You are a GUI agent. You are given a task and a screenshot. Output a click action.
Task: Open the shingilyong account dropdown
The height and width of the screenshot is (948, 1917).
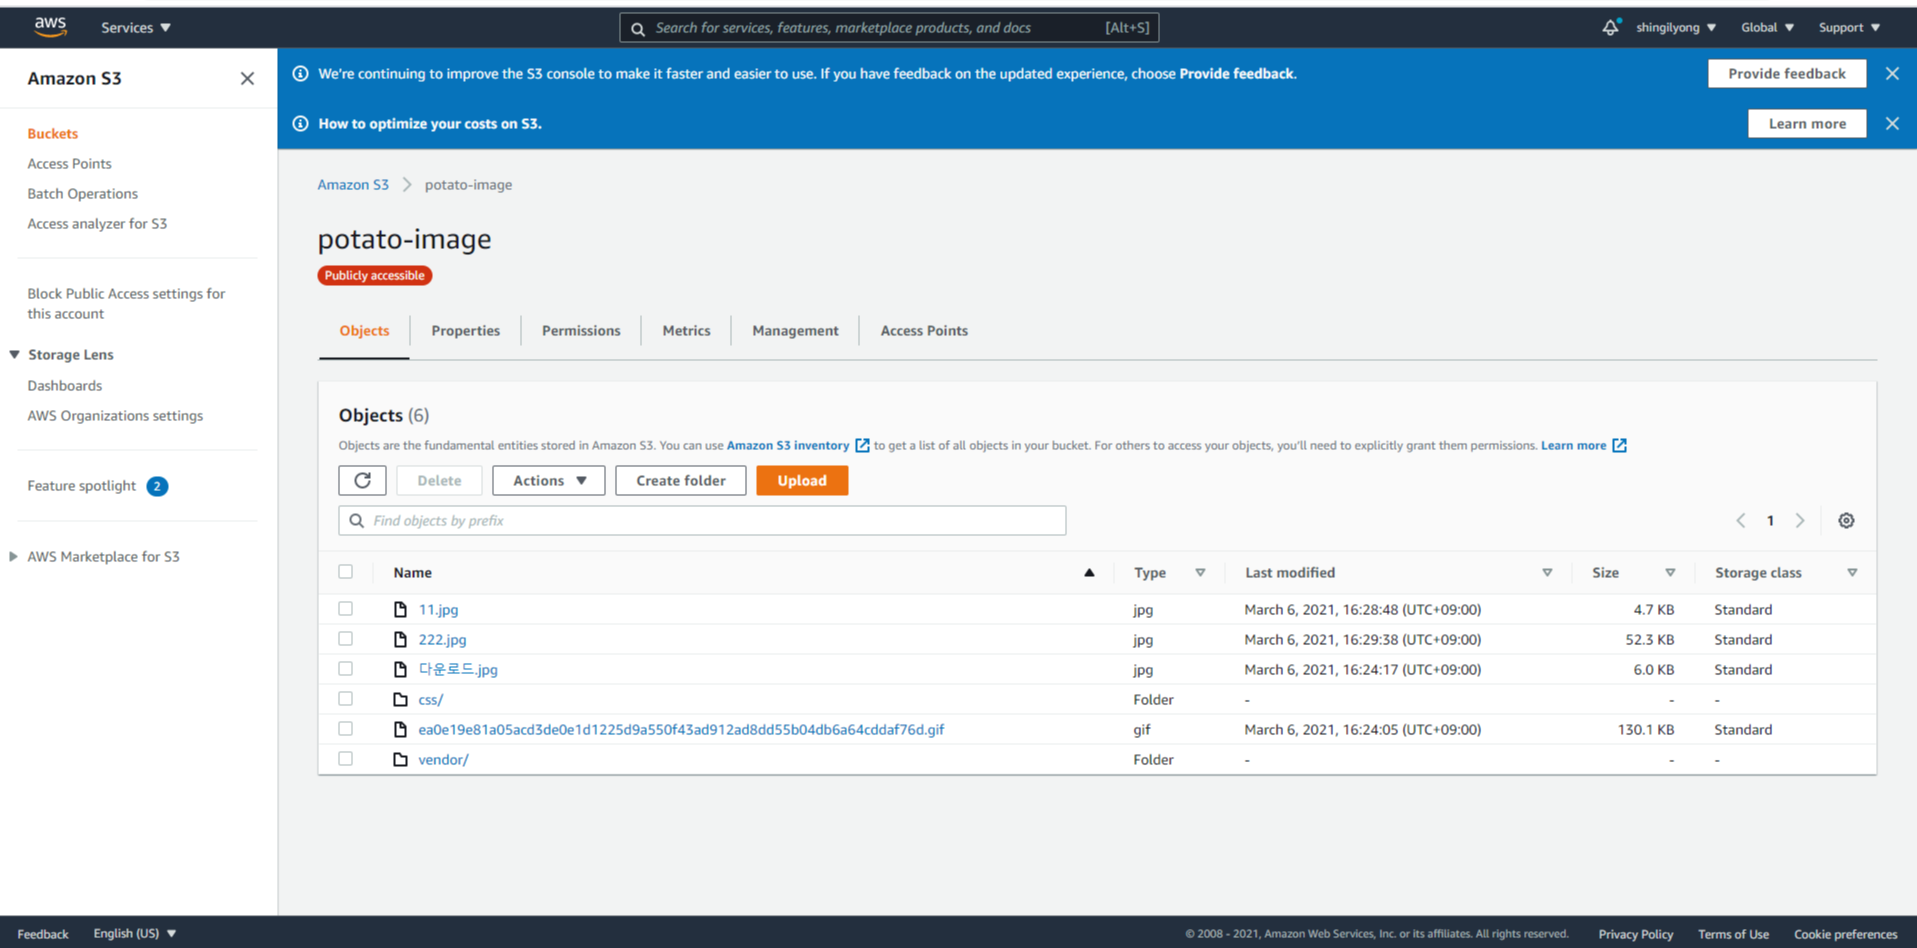[x=1676, y=27]
